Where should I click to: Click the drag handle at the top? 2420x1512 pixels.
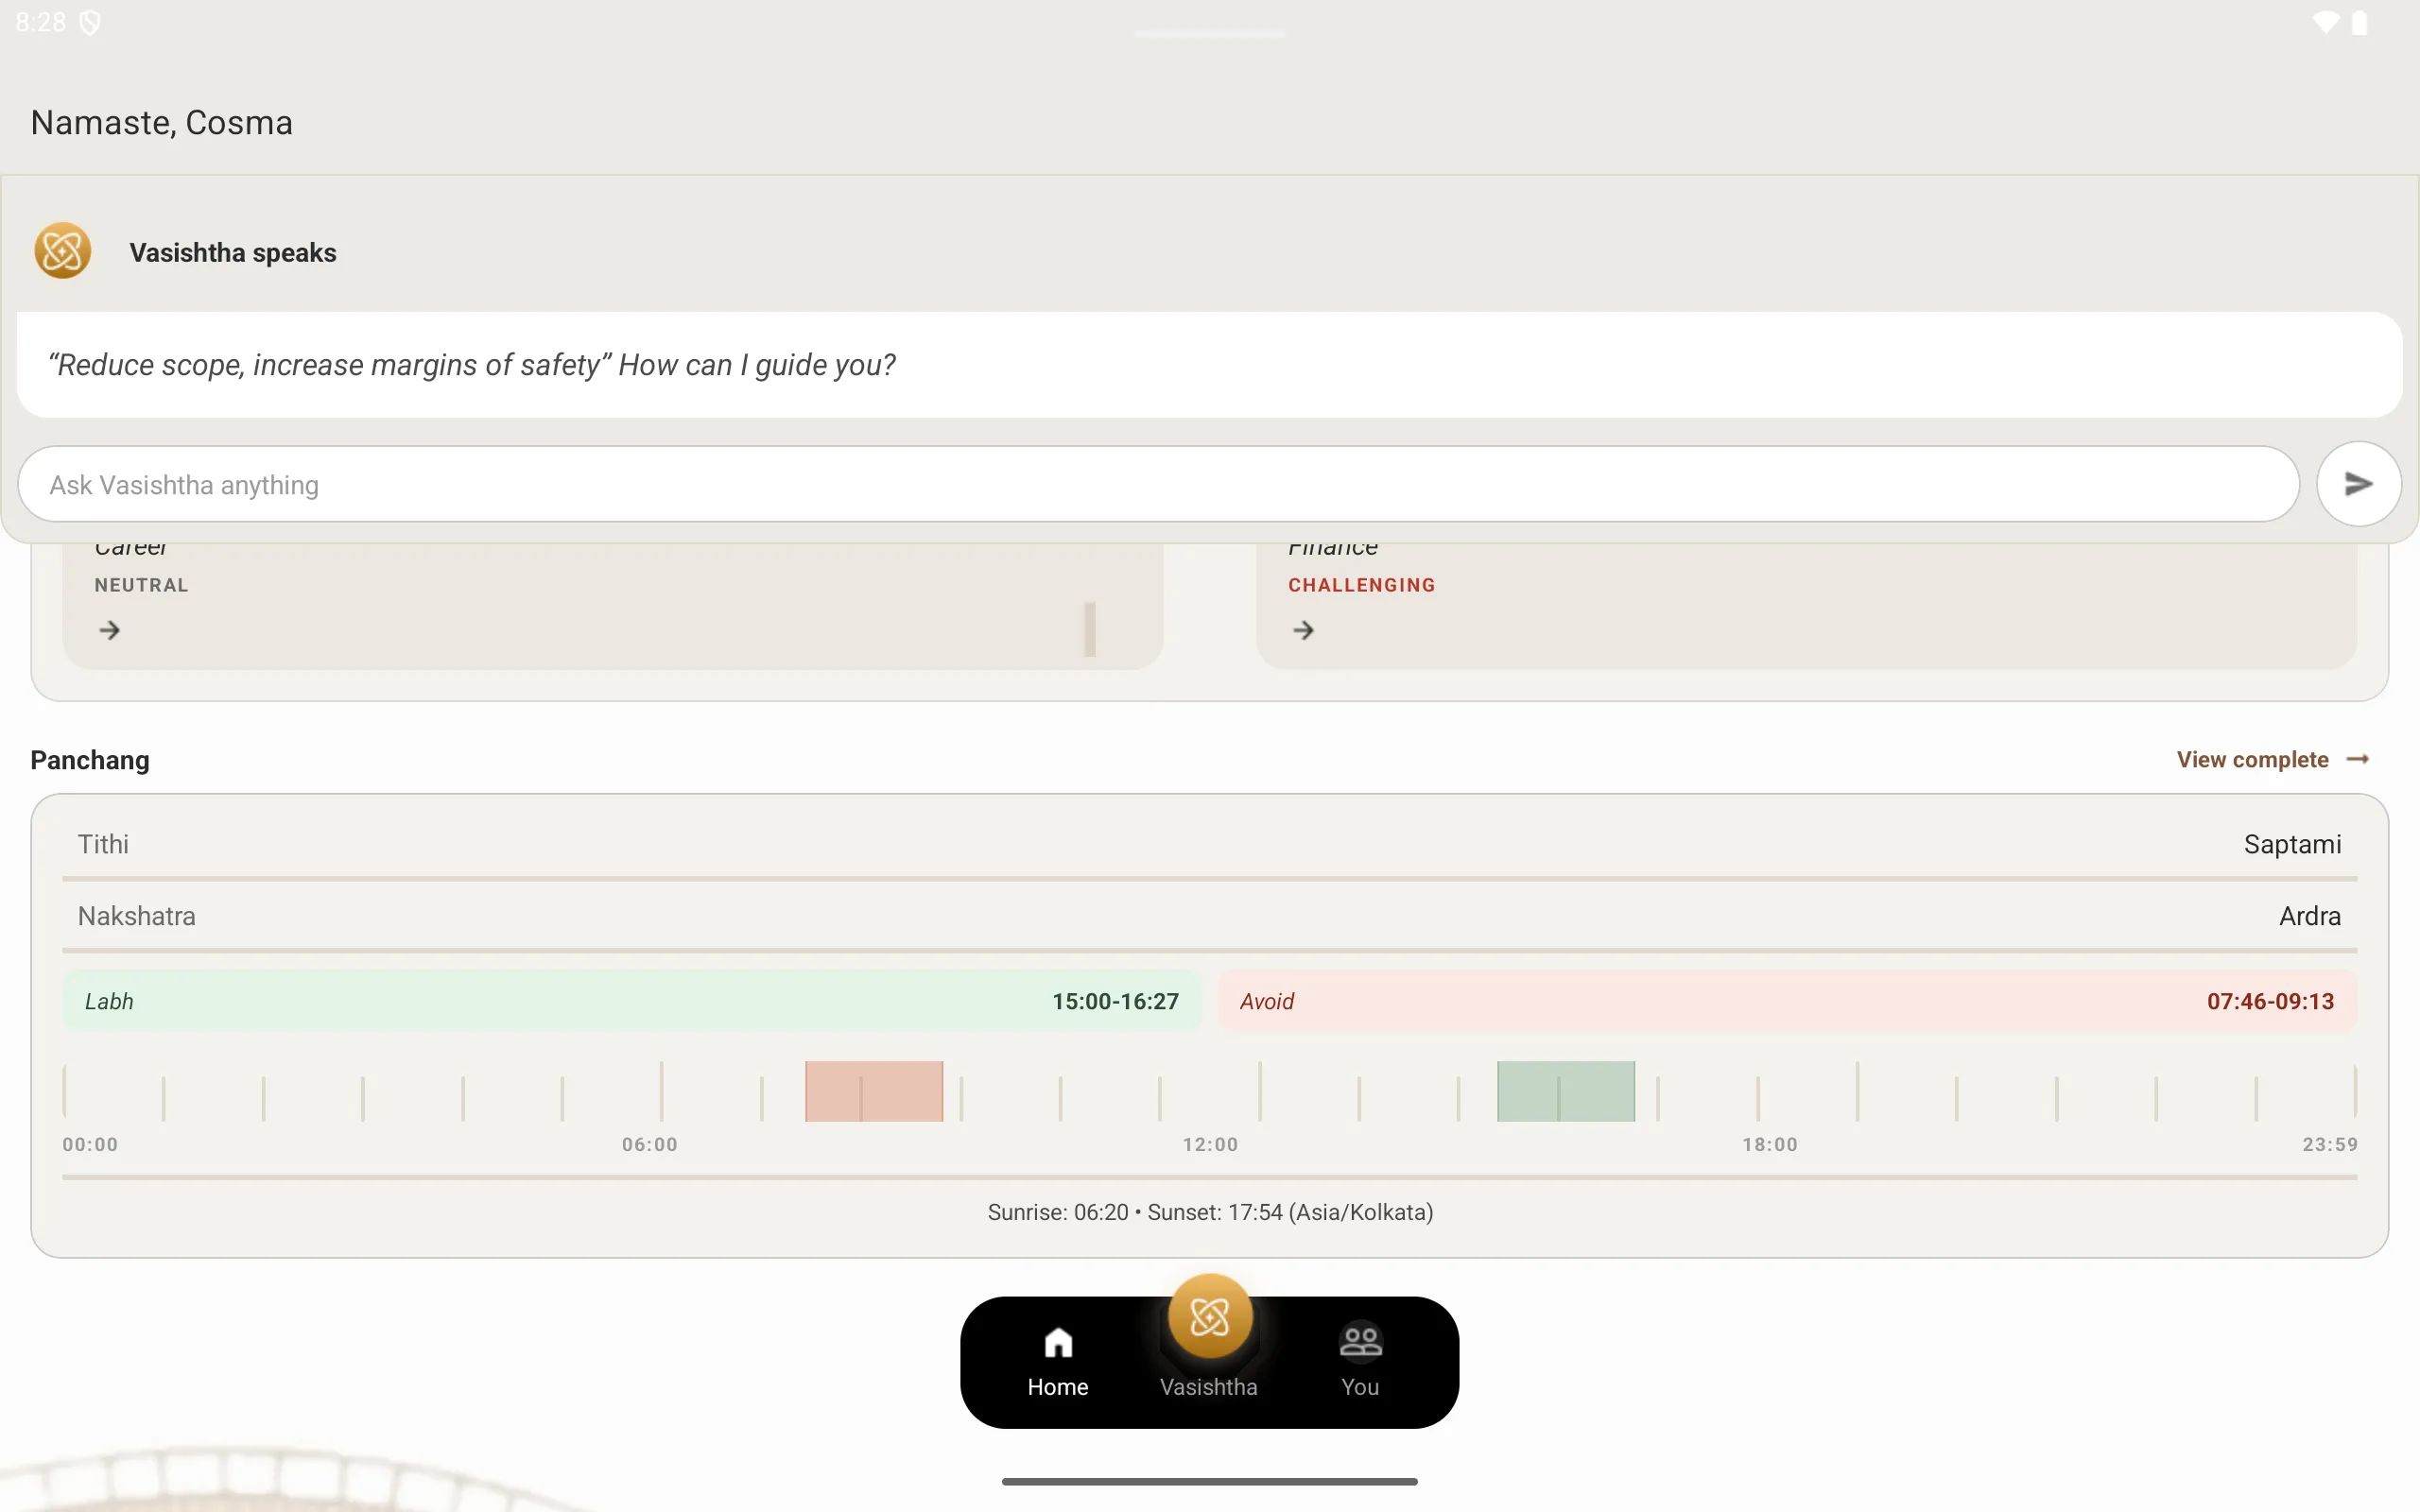[1209, 34]
